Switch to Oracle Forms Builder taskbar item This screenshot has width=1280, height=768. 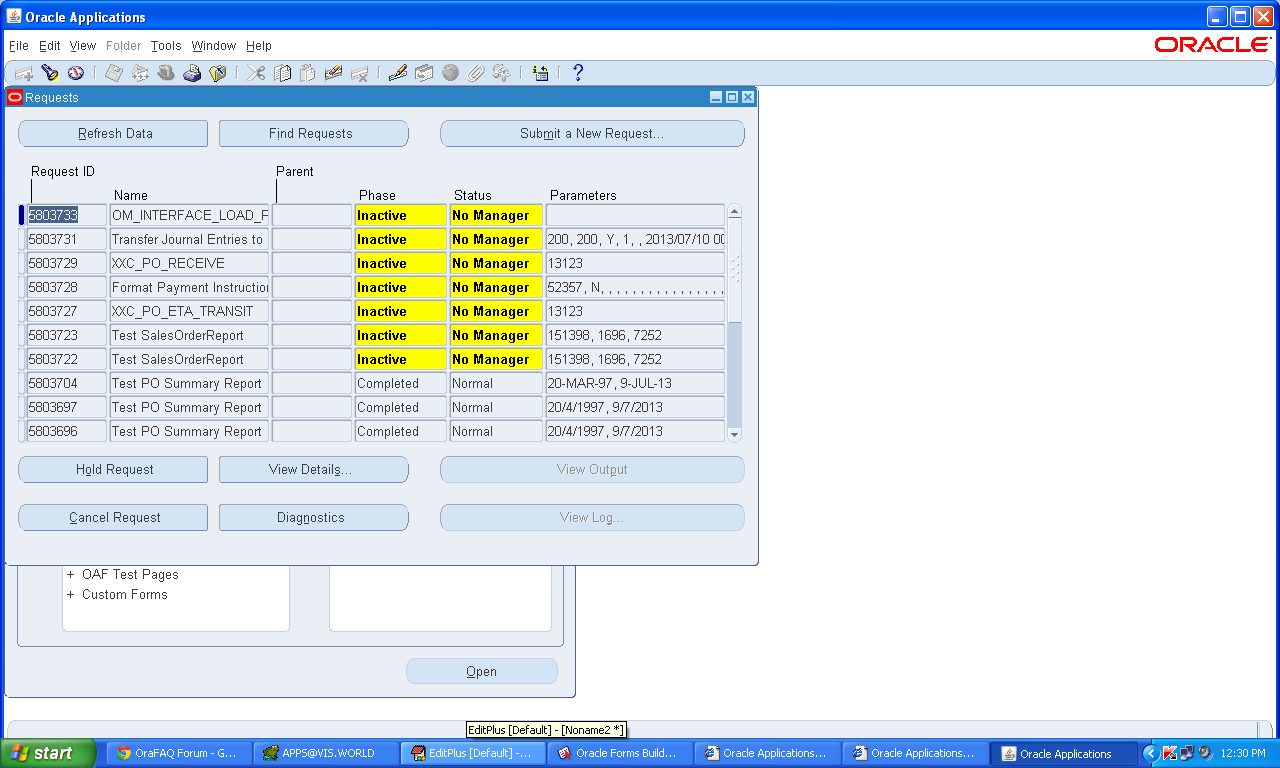[620, 754]
